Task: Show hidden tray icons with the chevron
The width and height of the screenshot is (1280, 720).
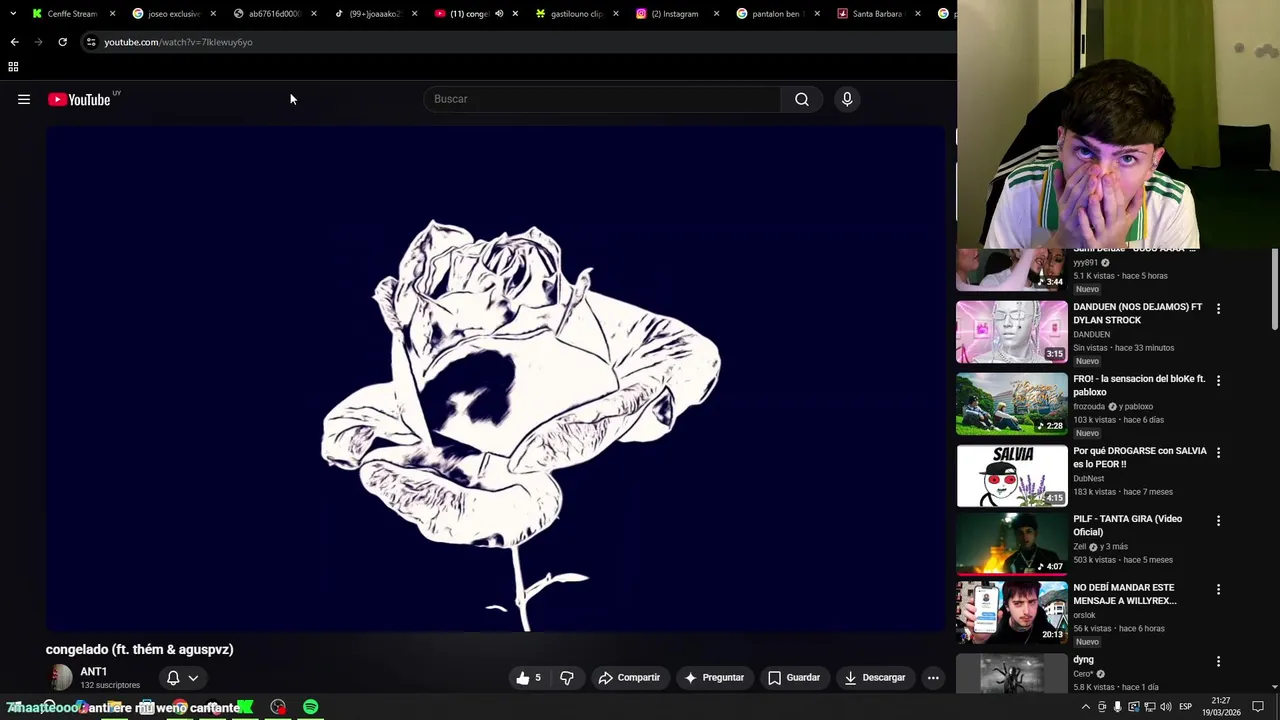Action: coord(1086,707)
